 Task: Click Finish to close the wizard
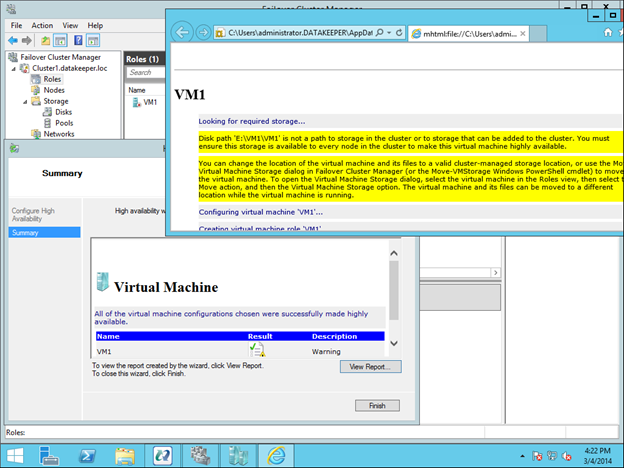point(376,405)
